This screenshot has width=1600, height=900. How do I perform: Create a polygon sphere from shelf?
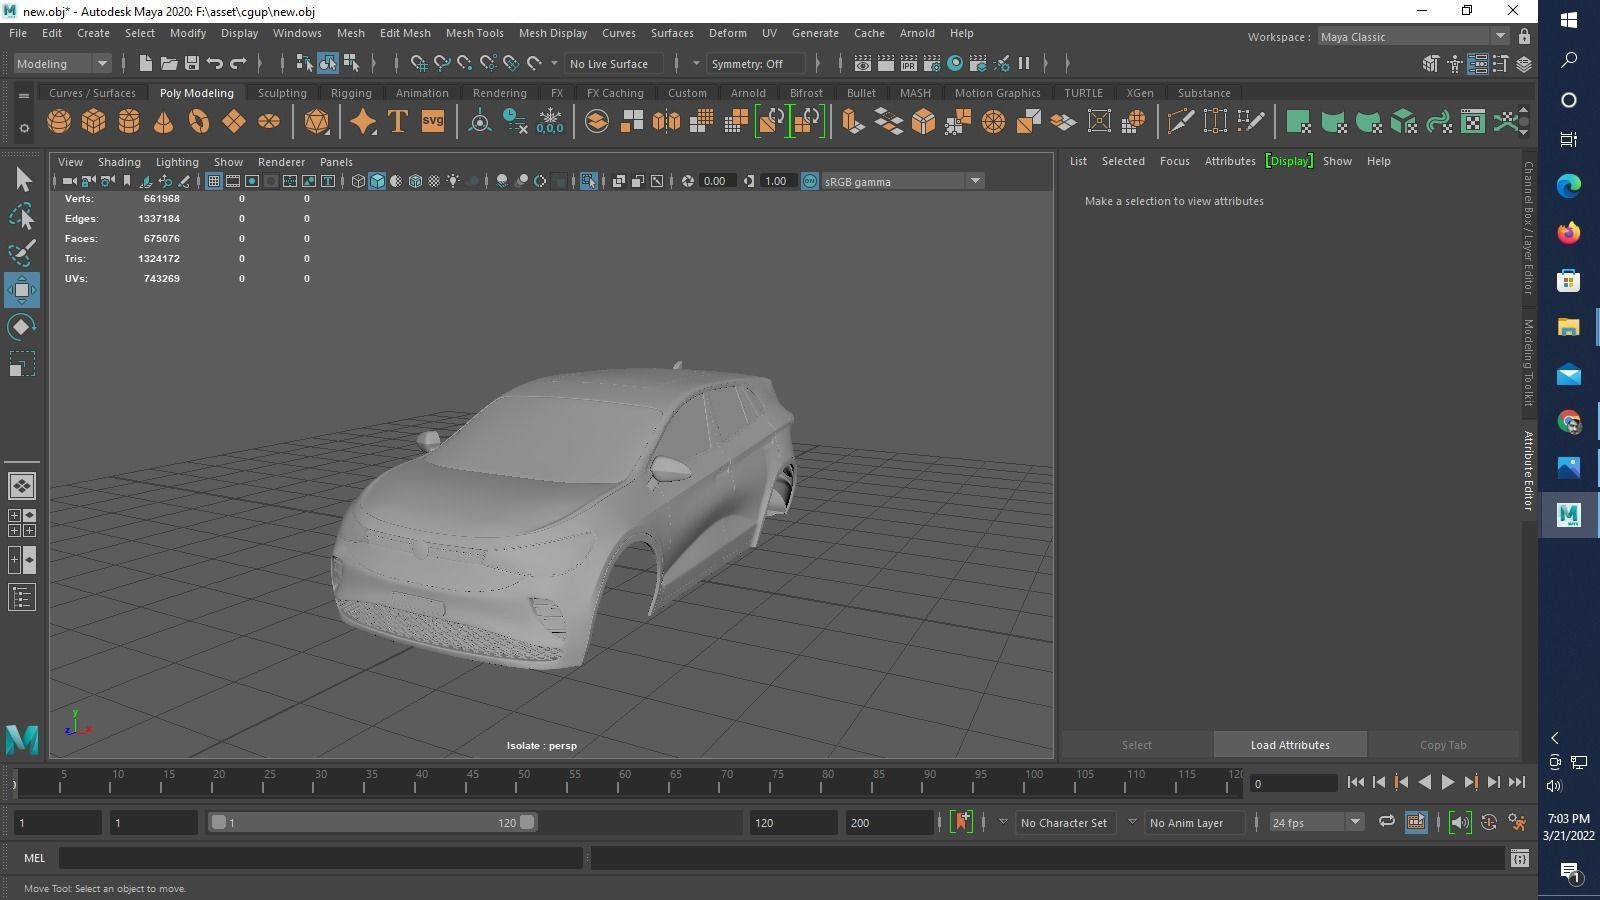[59, 122]
